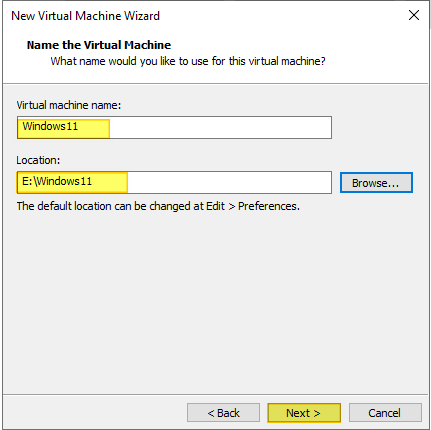
Task: Click the Browse... button for location
Action: click(376, 183)
